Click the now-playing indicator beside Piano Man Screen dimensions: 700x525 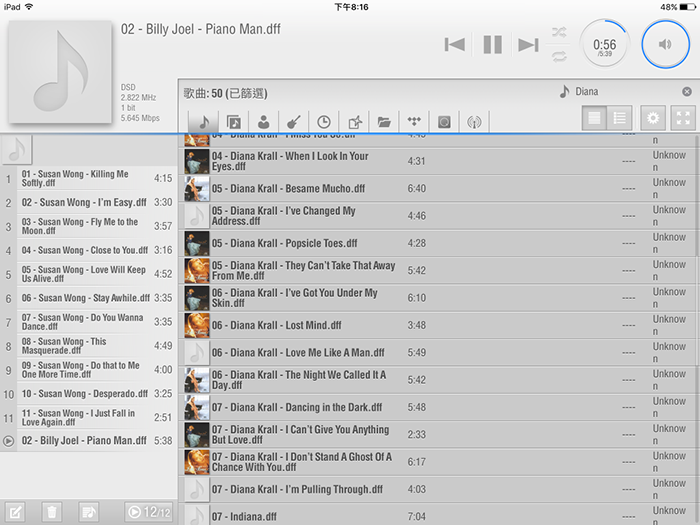[x=8, y=441]
